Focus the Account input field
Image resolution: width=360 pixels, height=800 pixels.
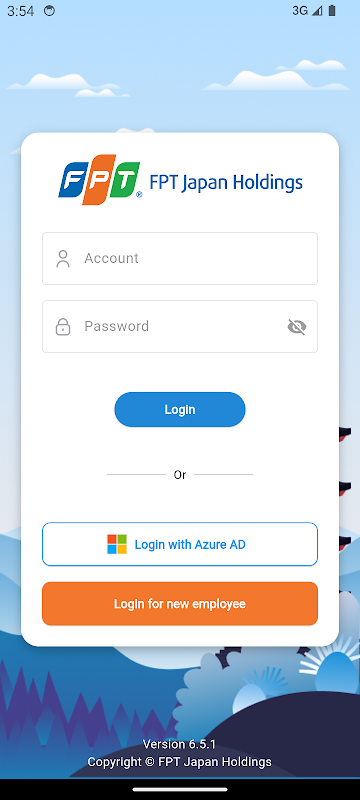tap(180, 258)
